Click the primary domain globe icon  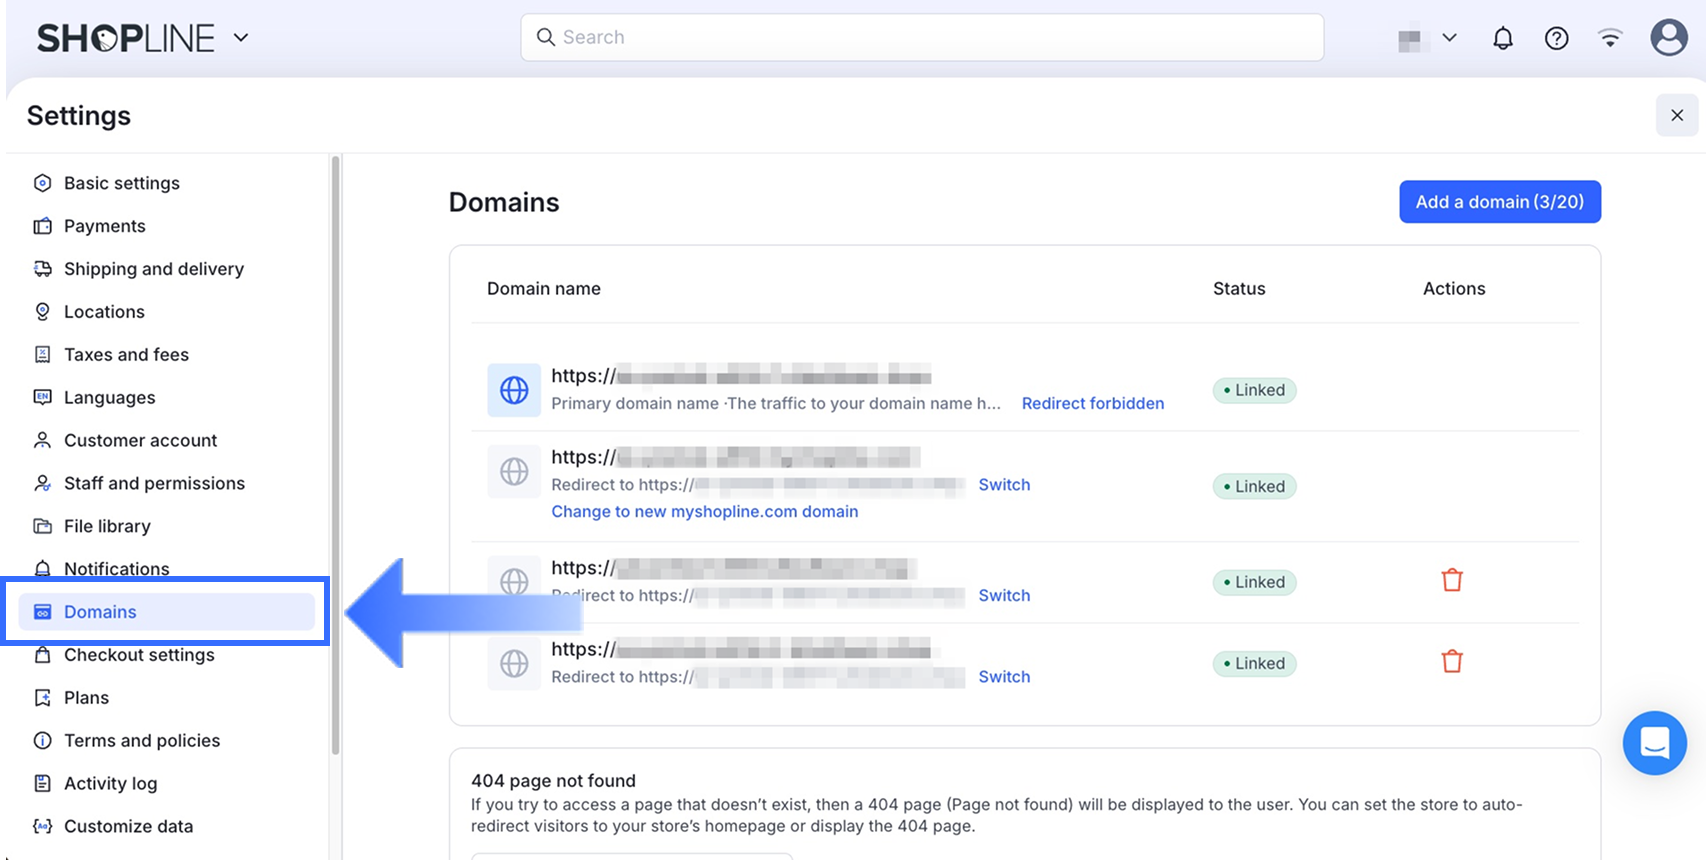[x=514, y=390]
